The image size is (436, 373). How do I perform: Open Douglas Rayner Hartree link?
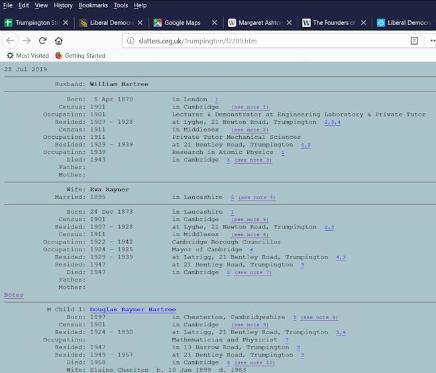[133, 309]
